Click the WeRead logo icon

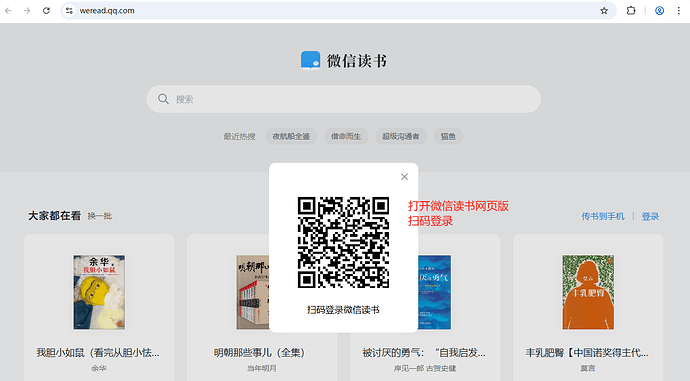310,60
